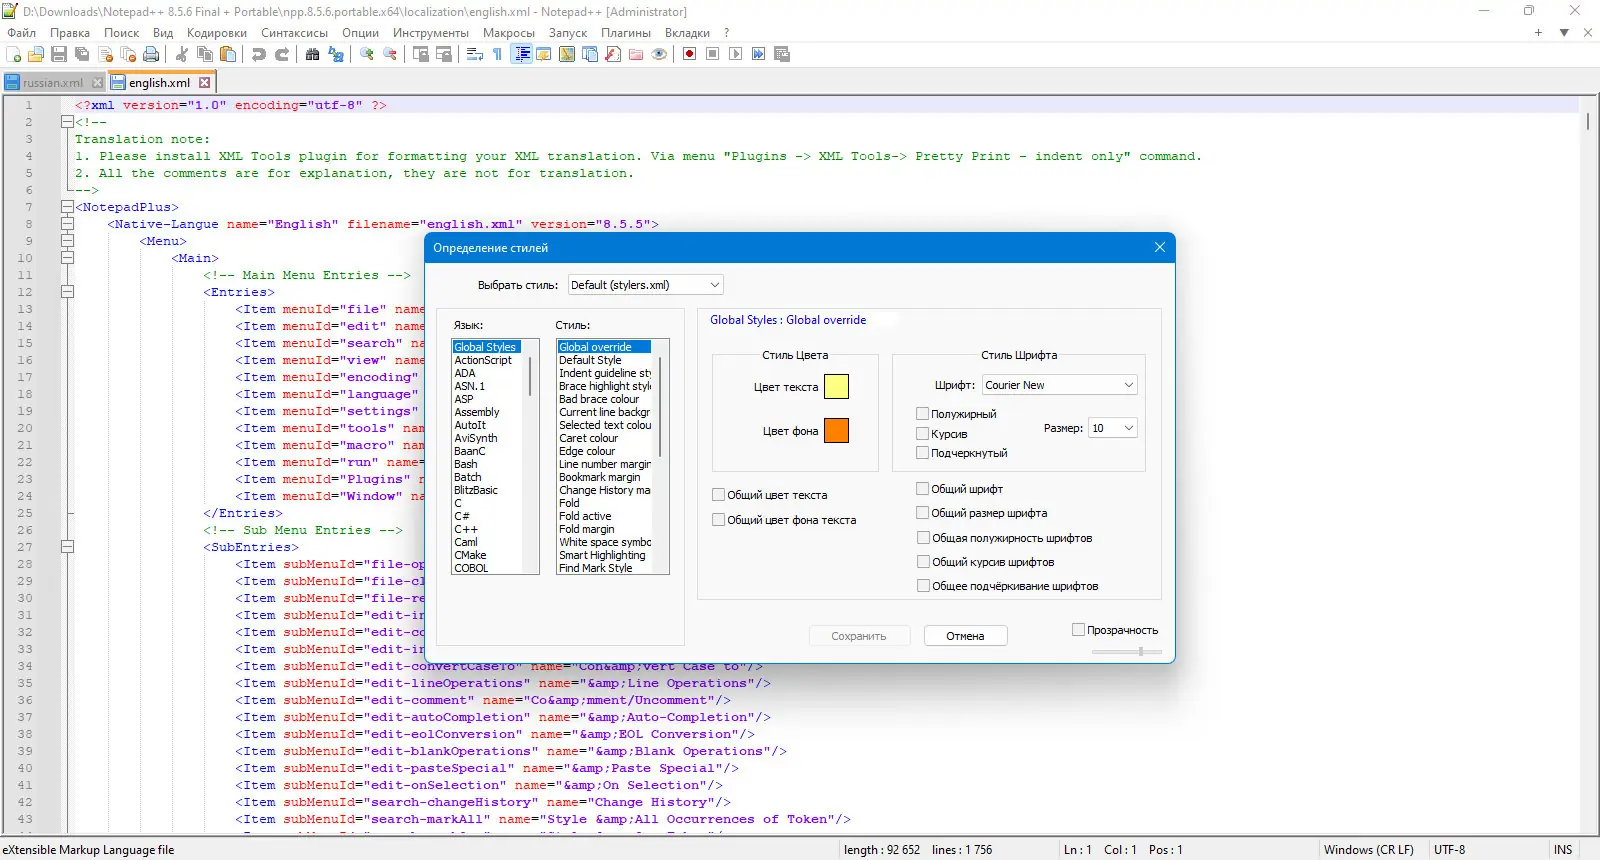Click the Print toolbar icon
The image size is (1600, 860).
[151, 54]
